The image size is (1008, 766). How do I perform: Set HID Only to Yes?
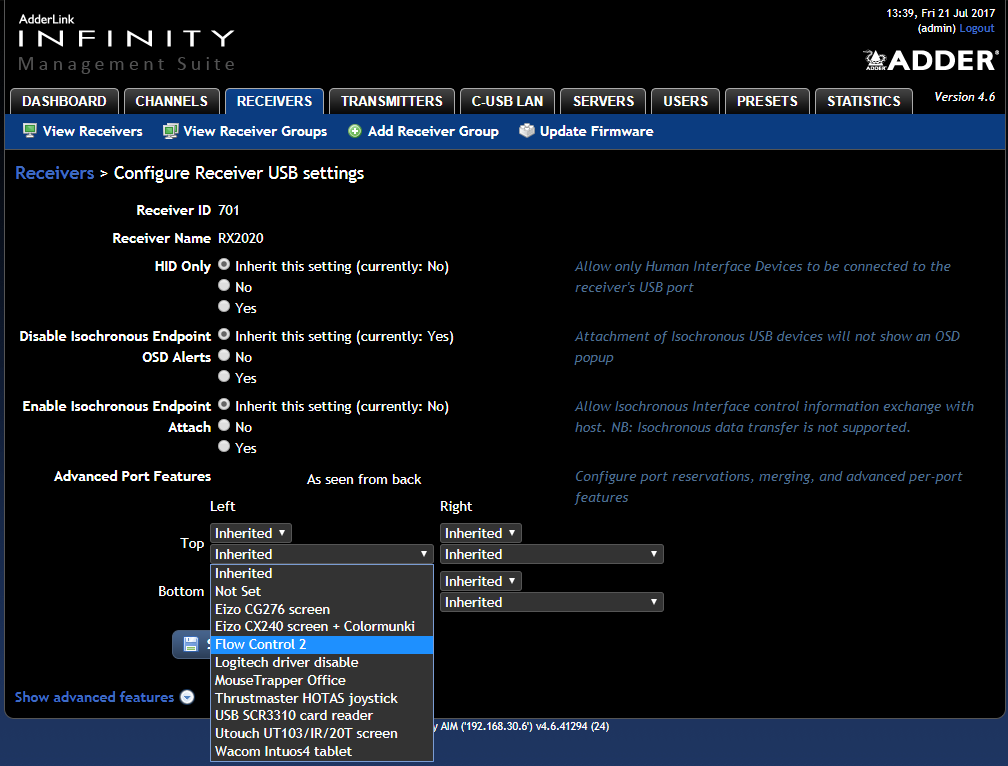point(224,306)
